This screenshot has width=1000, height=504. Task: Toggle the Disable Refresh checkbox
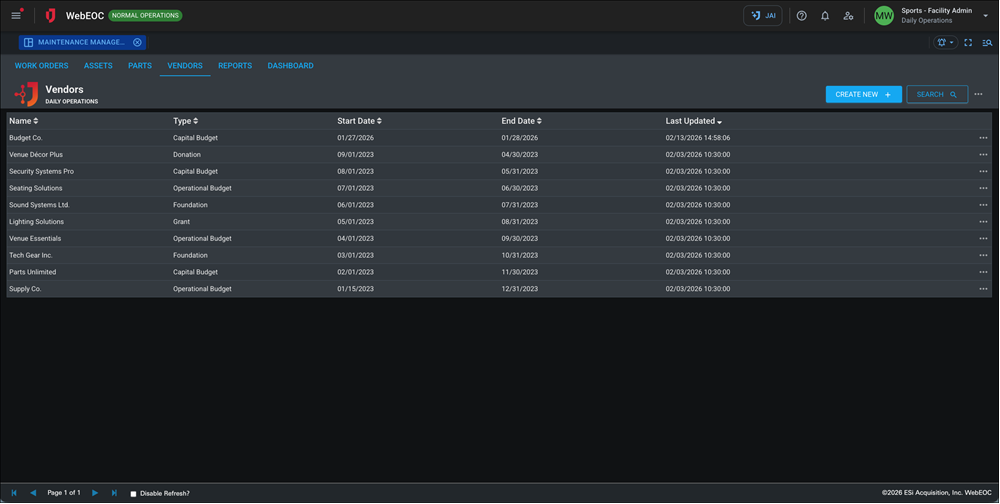coord(133,494)
